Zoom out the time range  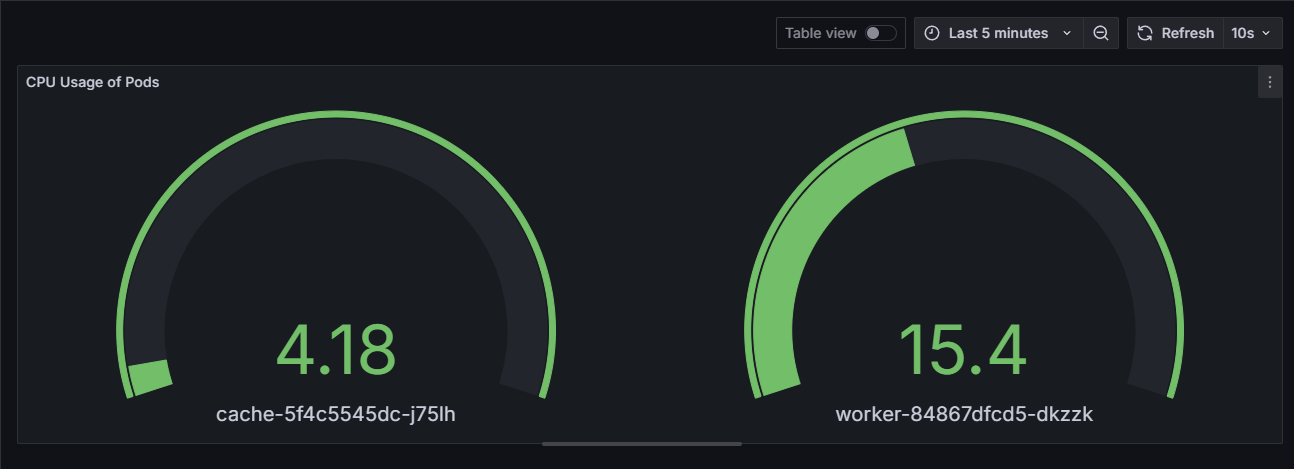[x=1101, y=33]
